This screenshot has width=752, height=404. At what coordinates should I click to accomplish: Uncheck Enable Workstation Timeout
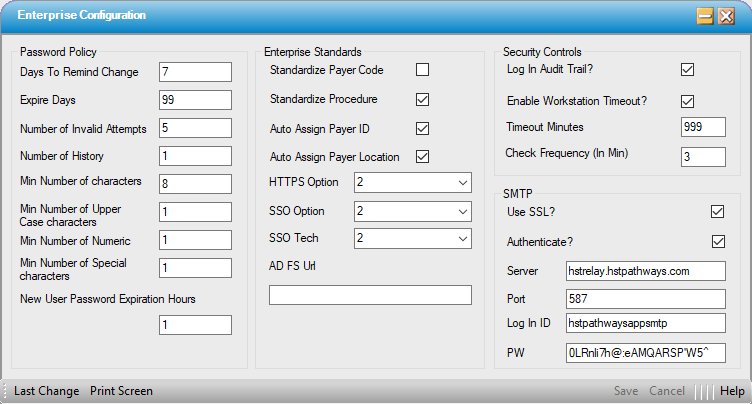[687, 100]
